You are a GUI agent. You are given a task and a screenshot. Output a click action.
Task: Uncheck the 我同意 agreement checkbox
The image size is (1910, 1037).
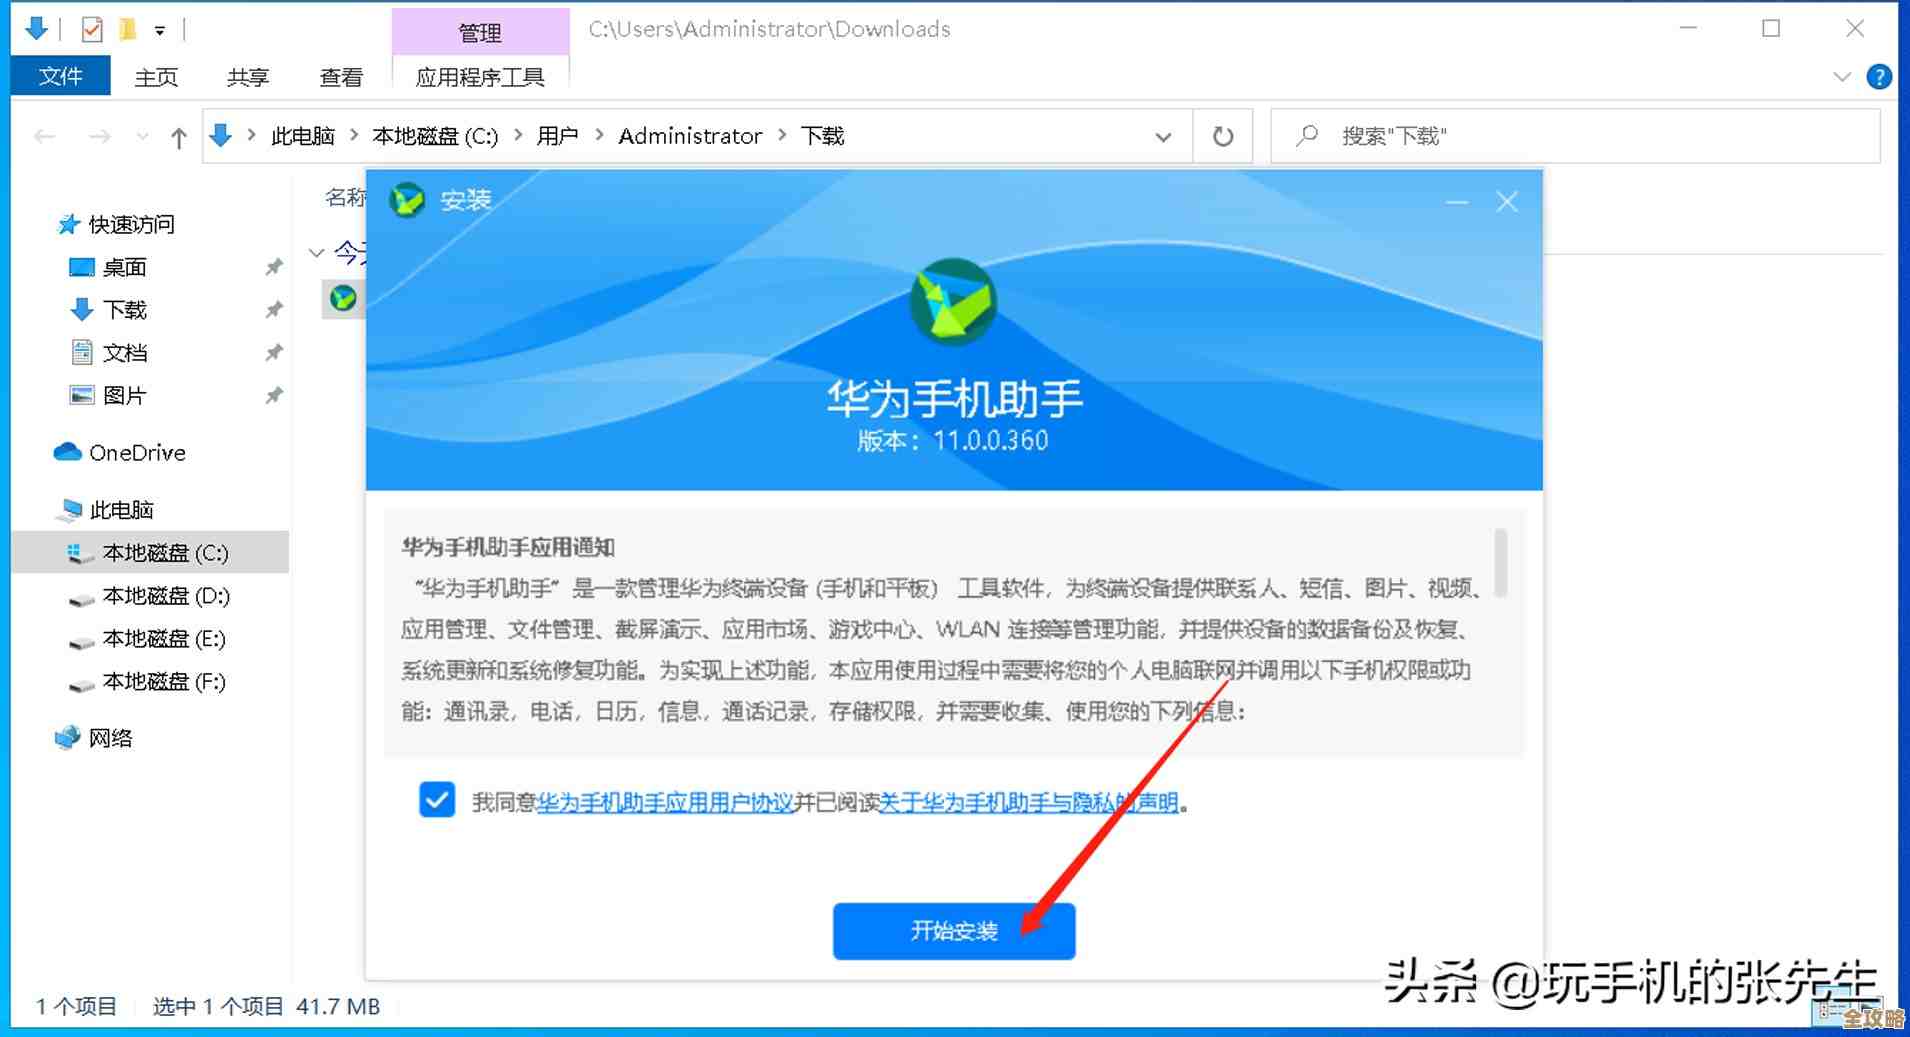point(436,800)
